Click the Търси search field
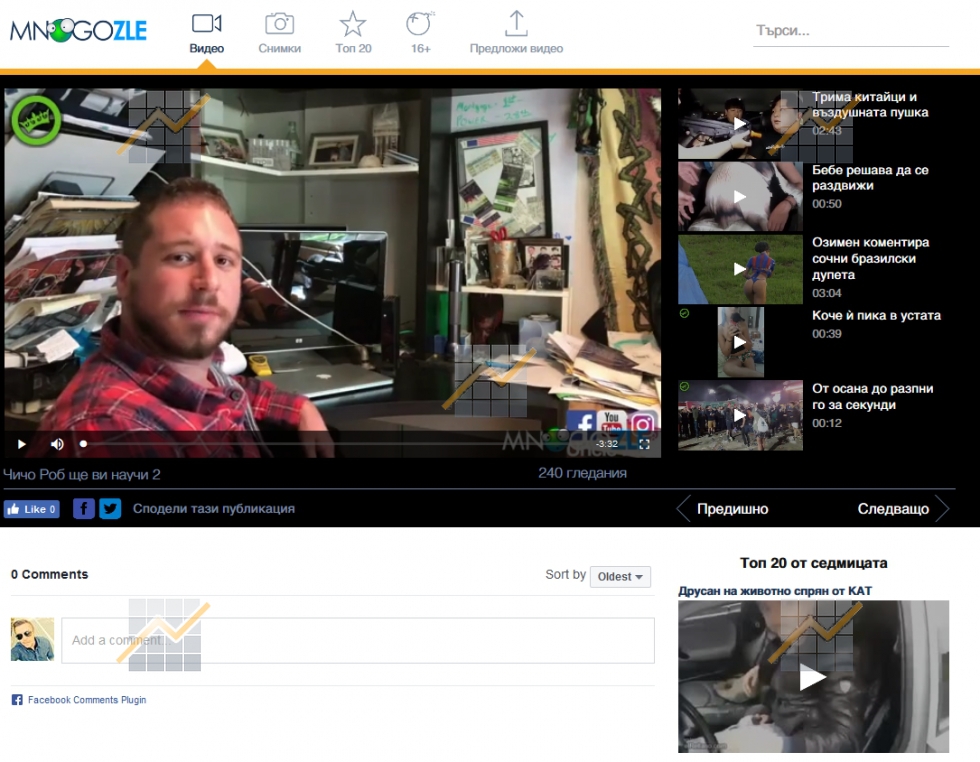Screen dimensions: 980x762 coord(850,31)
